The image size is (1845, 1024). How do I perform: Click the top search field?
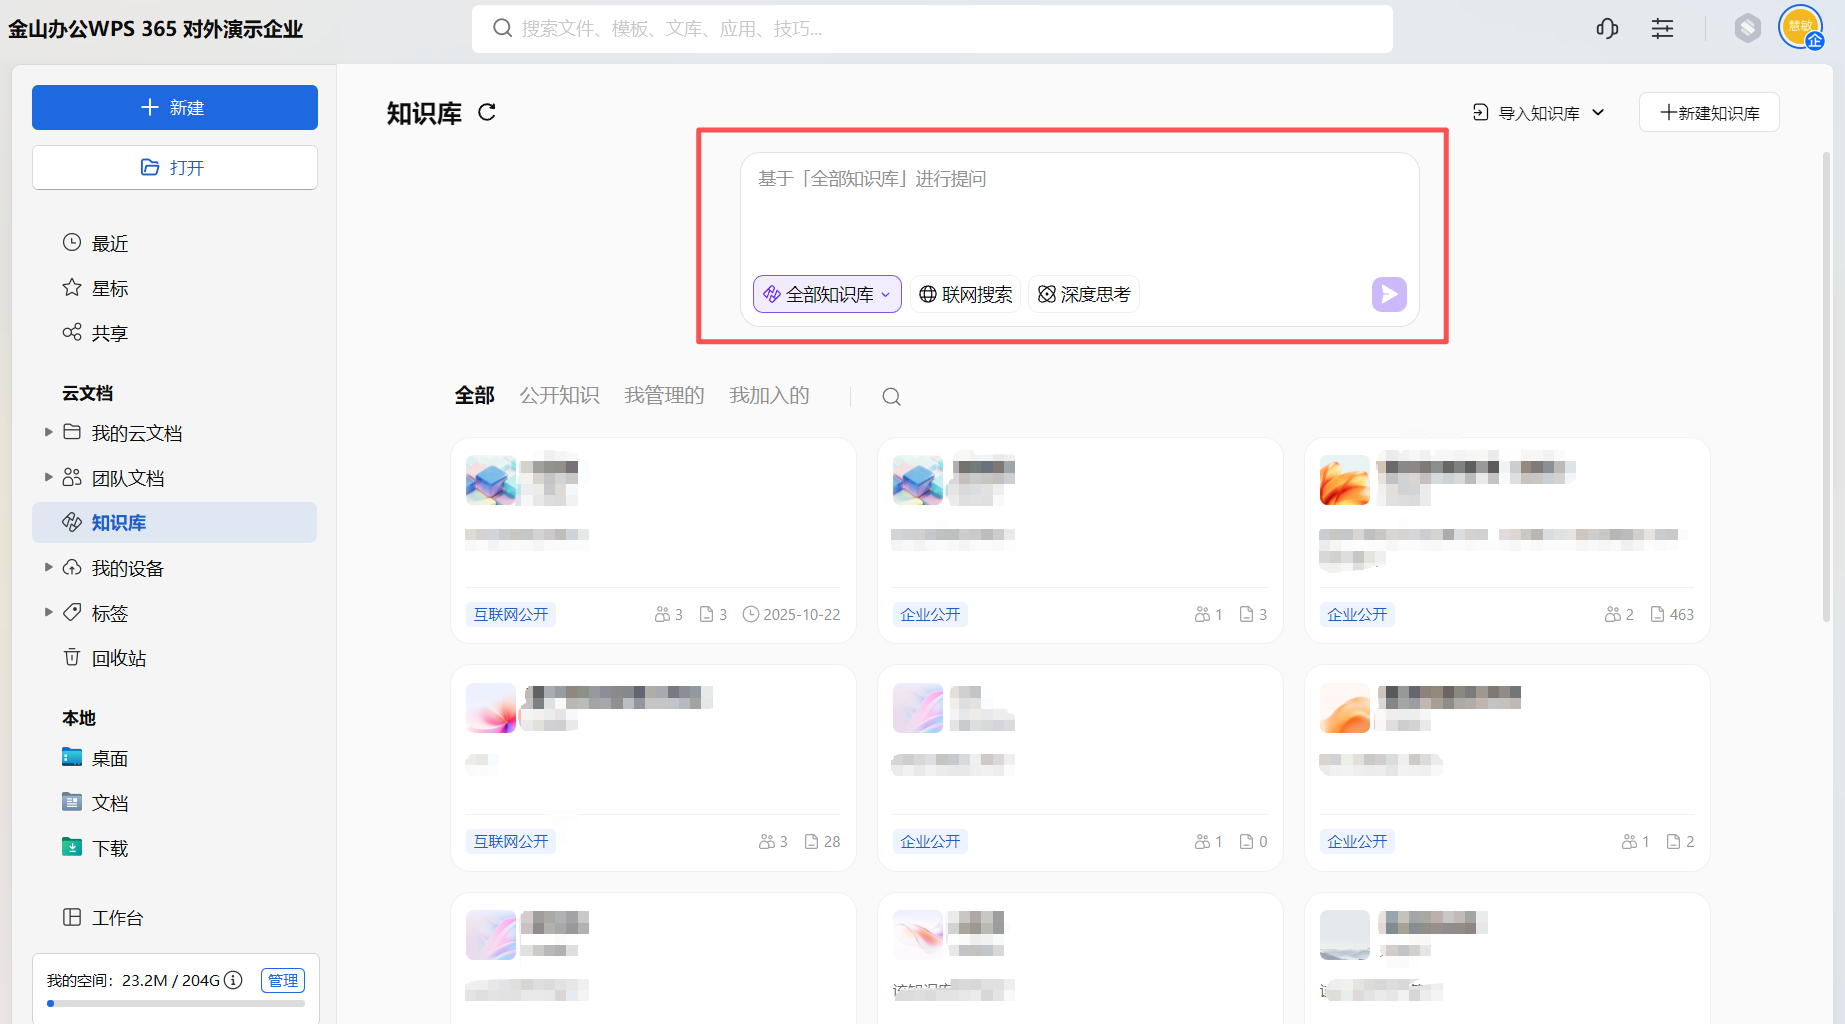click(932, 29)
